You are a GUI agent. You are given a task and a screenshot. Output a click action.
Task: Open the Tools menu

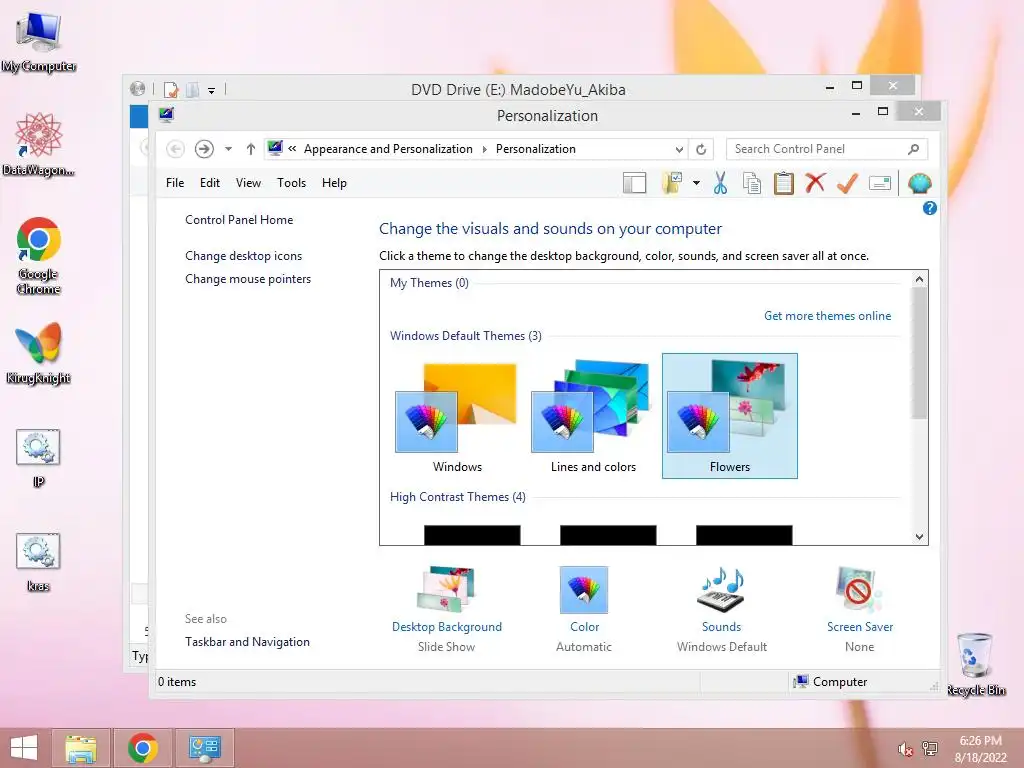coord(291,183)
